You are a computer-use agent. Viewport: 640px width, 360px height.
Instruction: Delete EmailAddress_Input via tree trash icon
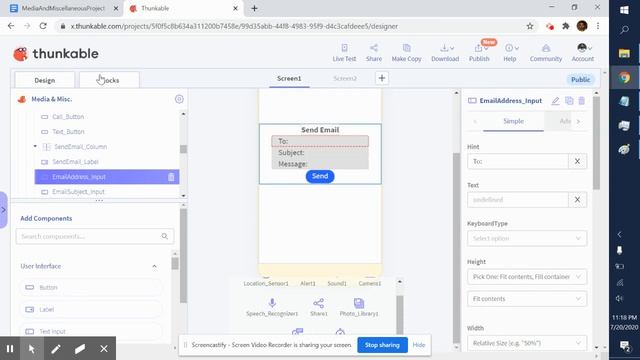coord(171,177)
